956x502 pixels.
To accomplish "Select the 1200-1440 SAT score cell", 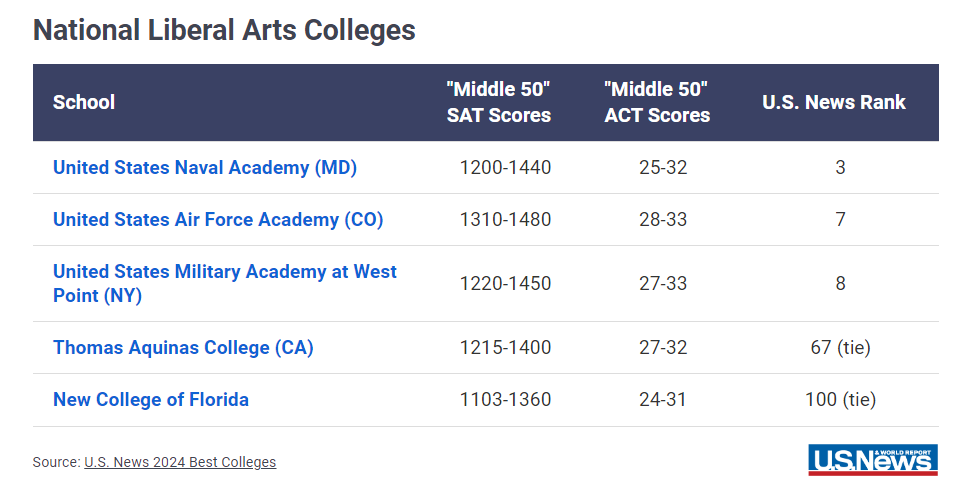I will coord(505,168).
